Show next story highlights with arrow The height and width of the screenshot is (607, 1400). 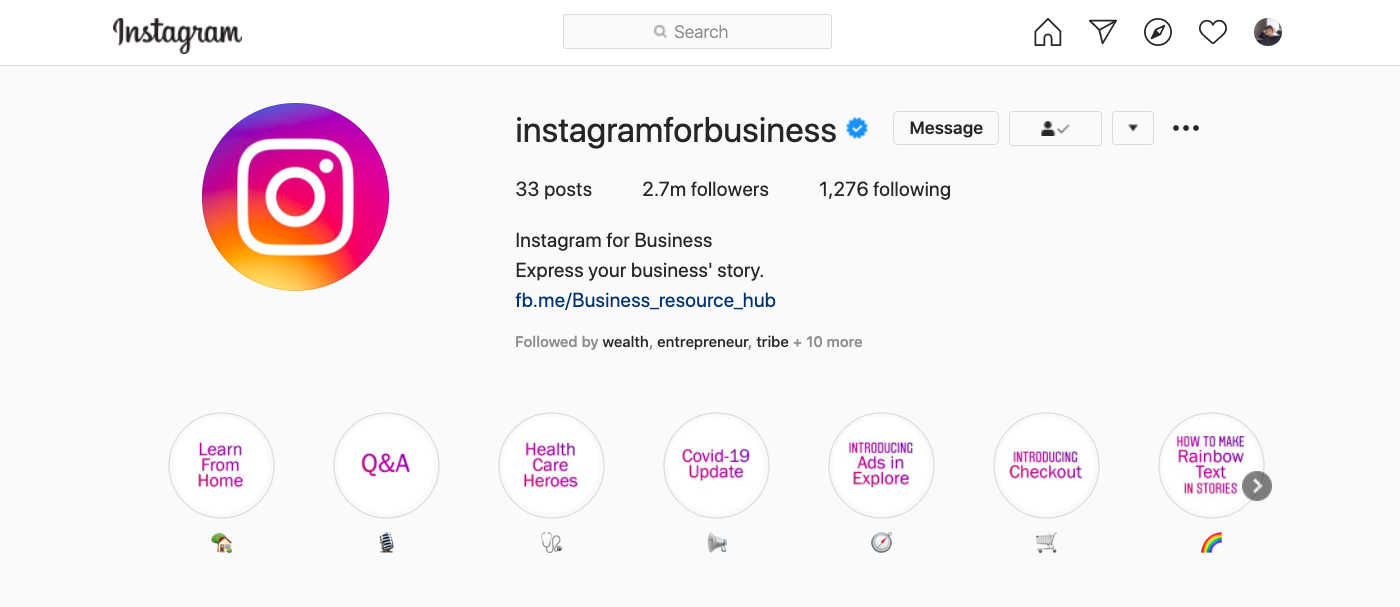1257,486
